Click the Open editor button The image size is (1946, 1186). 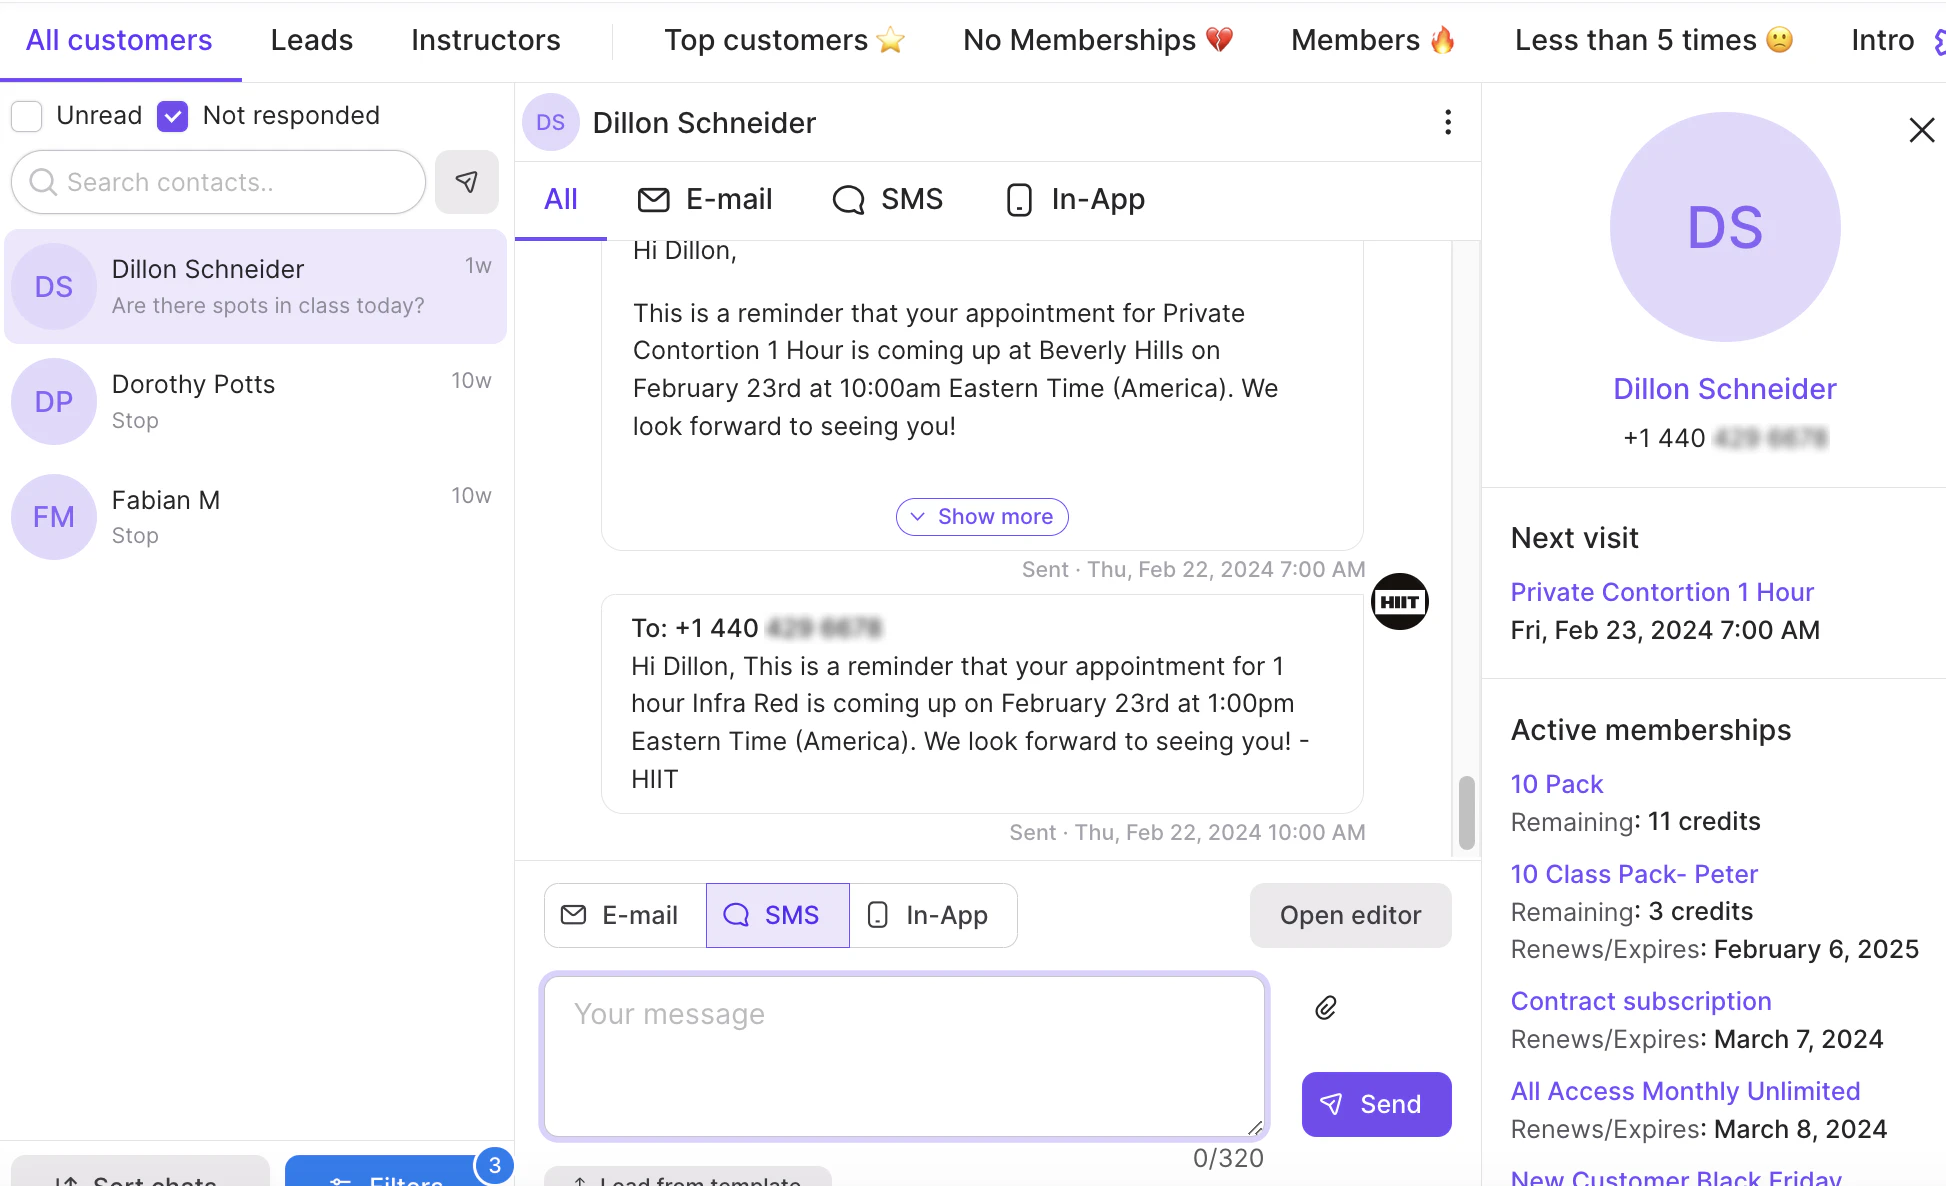[x=1350, y=915]
